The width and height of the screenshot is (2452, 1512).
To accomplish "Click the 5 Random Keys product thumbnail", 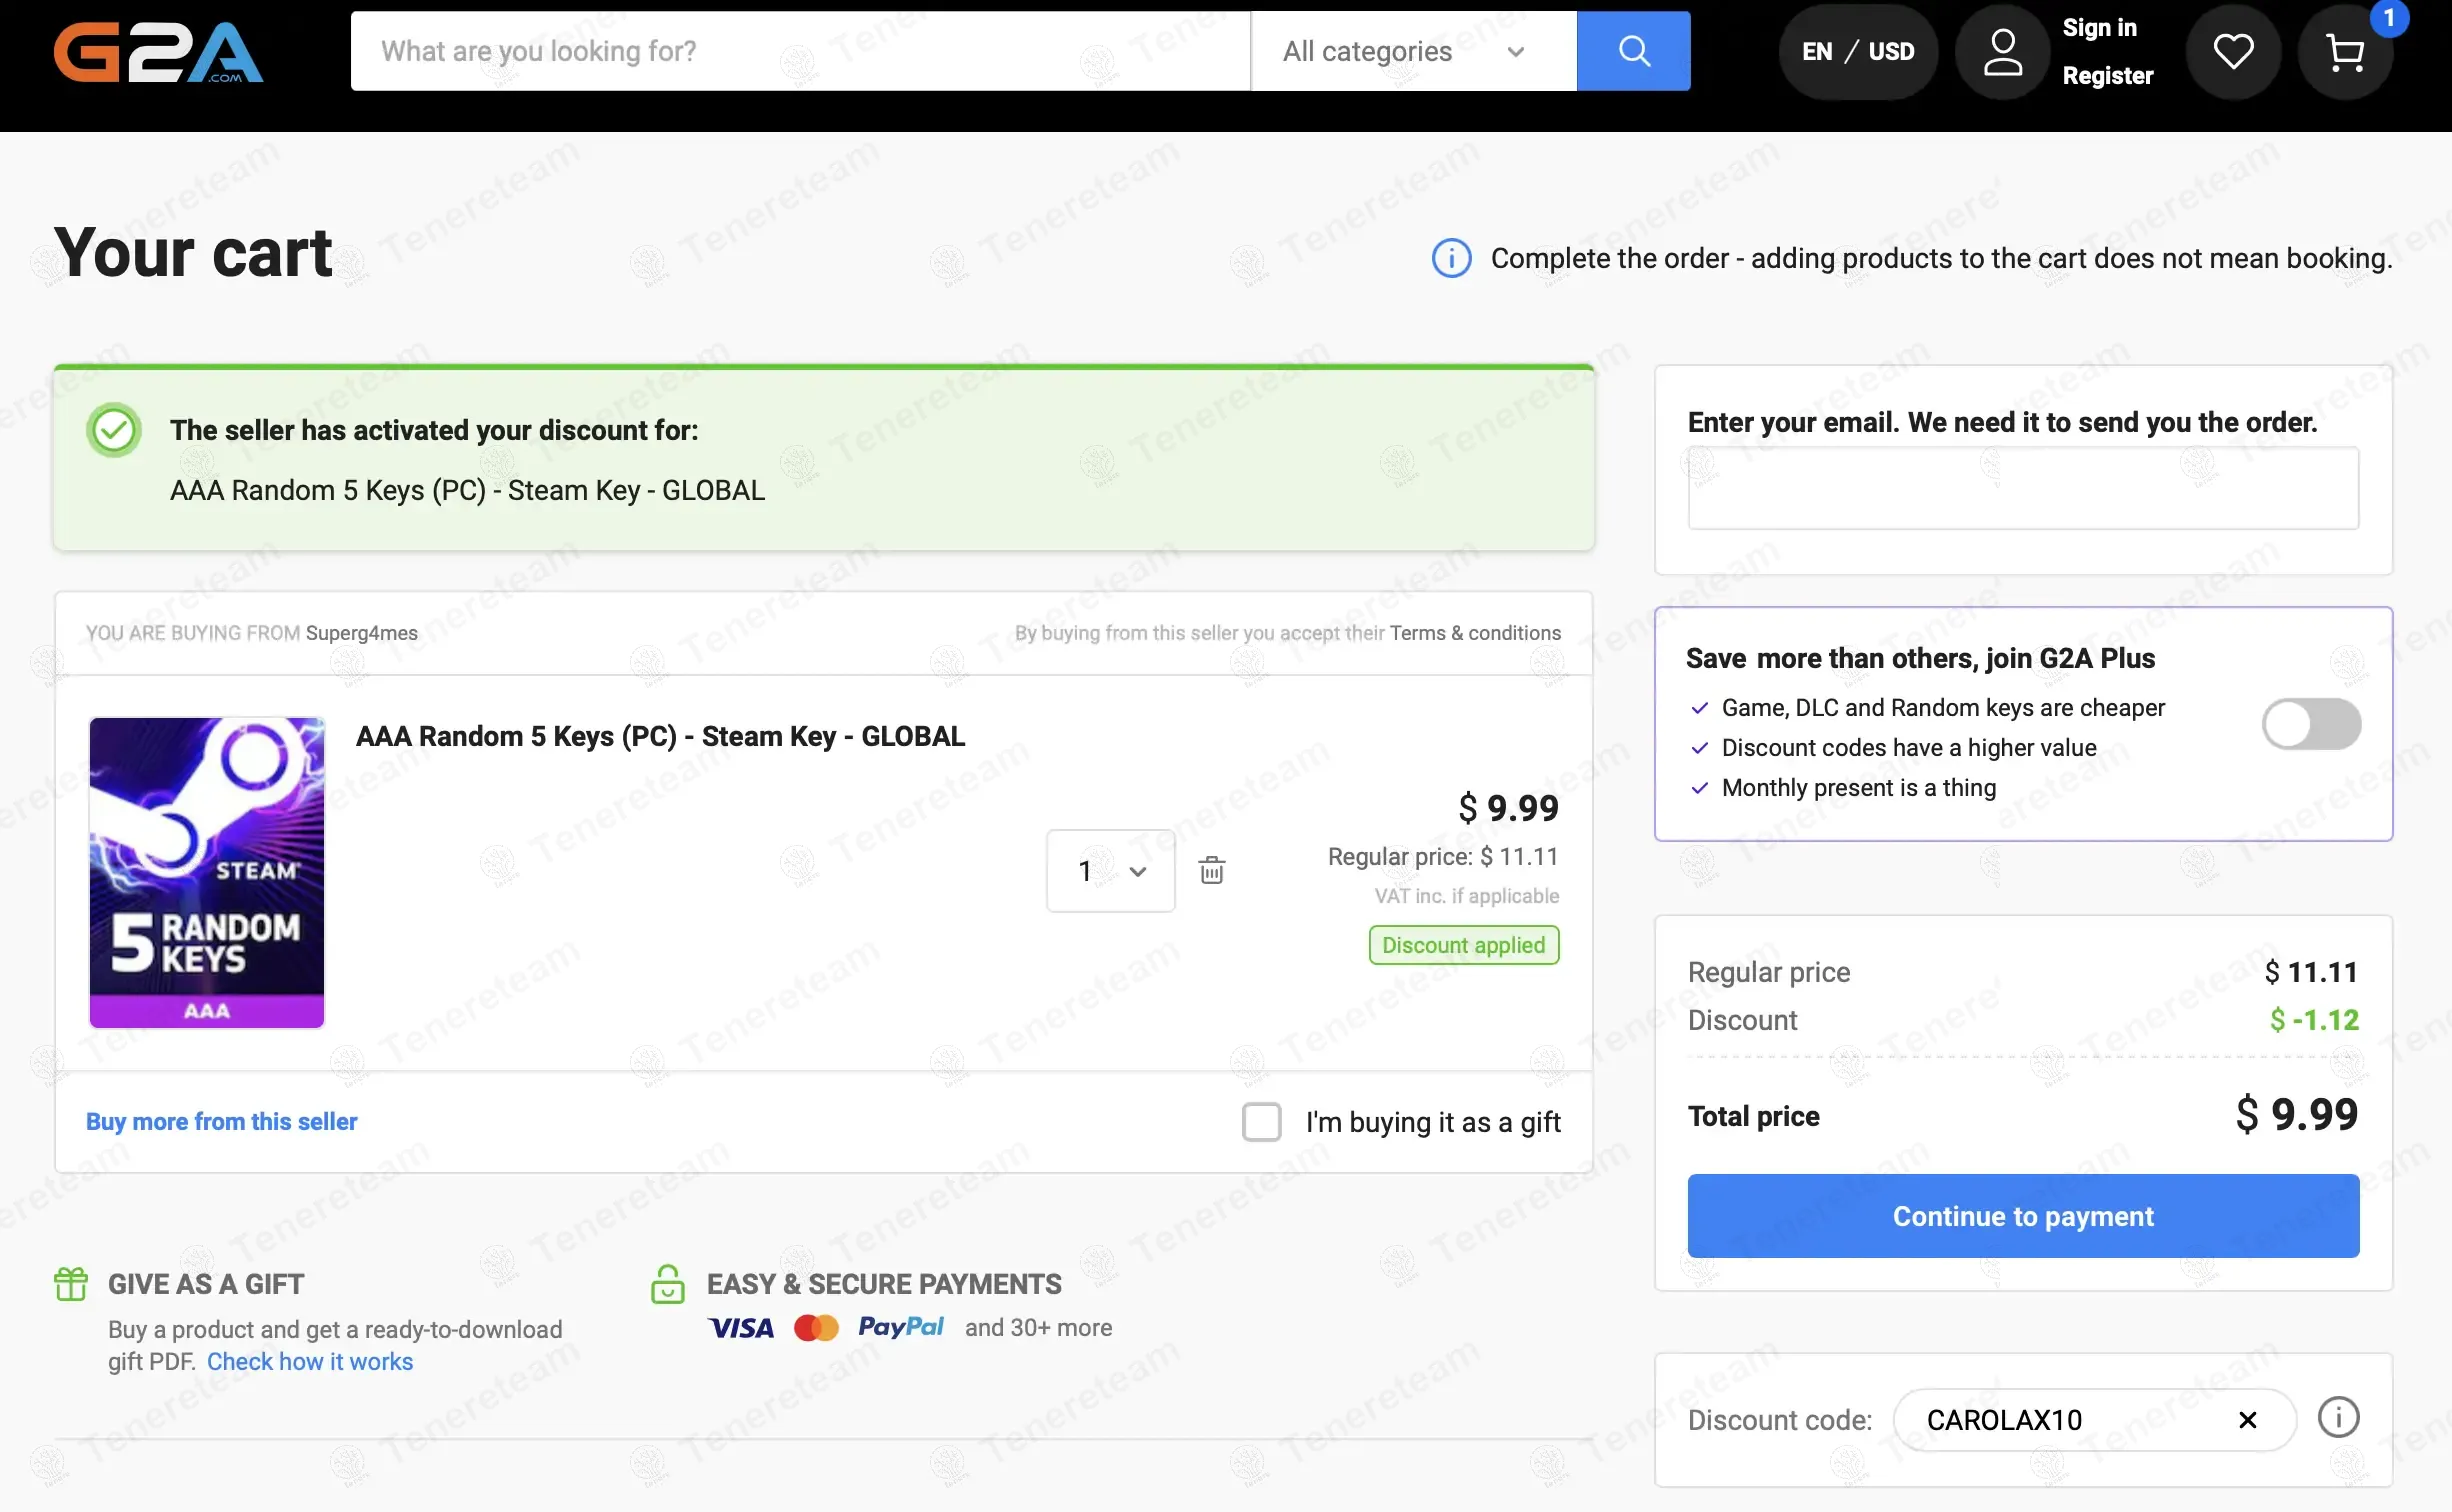I will coord(207,872).
